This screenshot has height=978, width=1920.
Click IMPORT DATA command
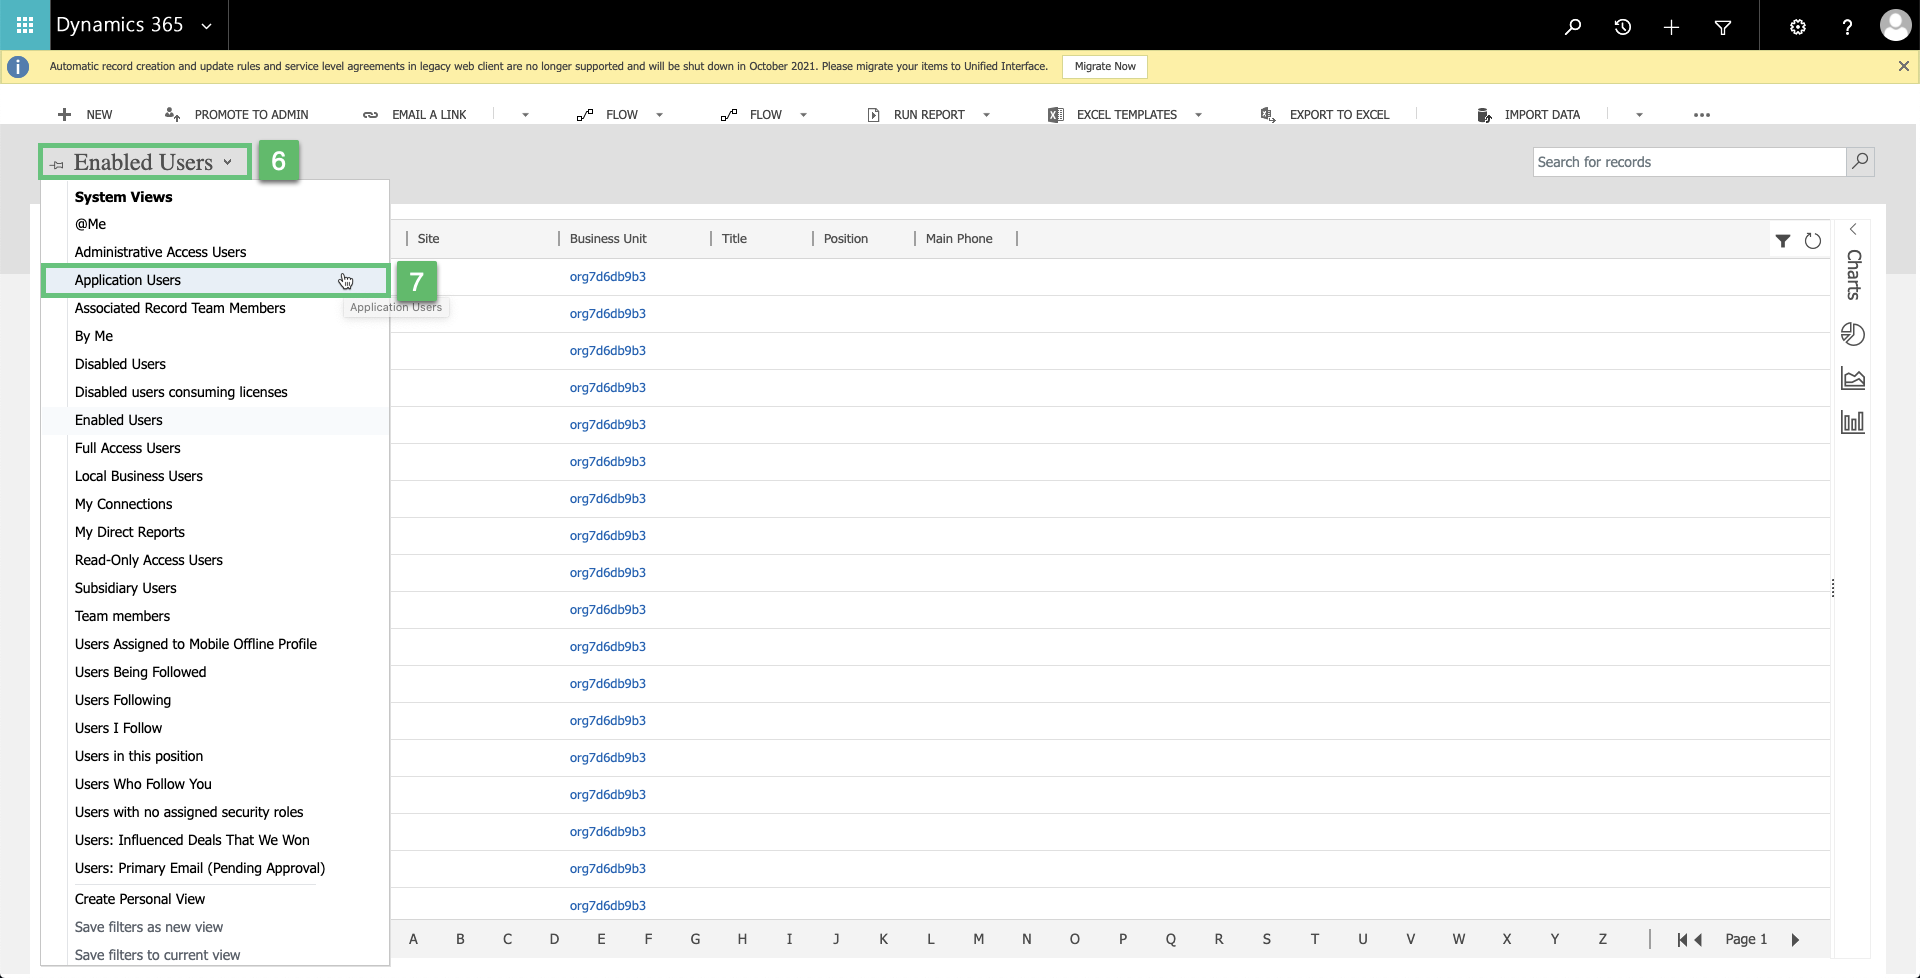tap(1529, 114)
